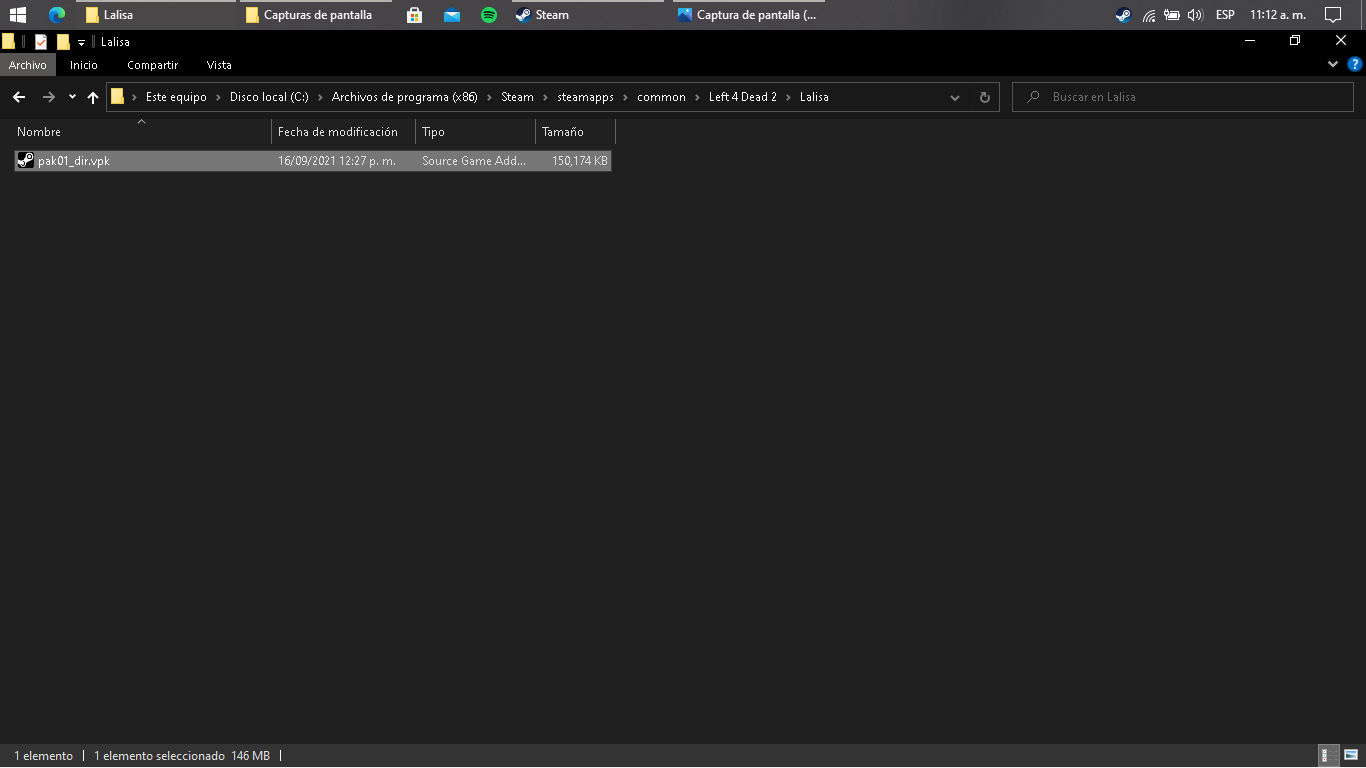
Task: Switch to the Compartir ribbon tab
Action: [x=153, y=65]
